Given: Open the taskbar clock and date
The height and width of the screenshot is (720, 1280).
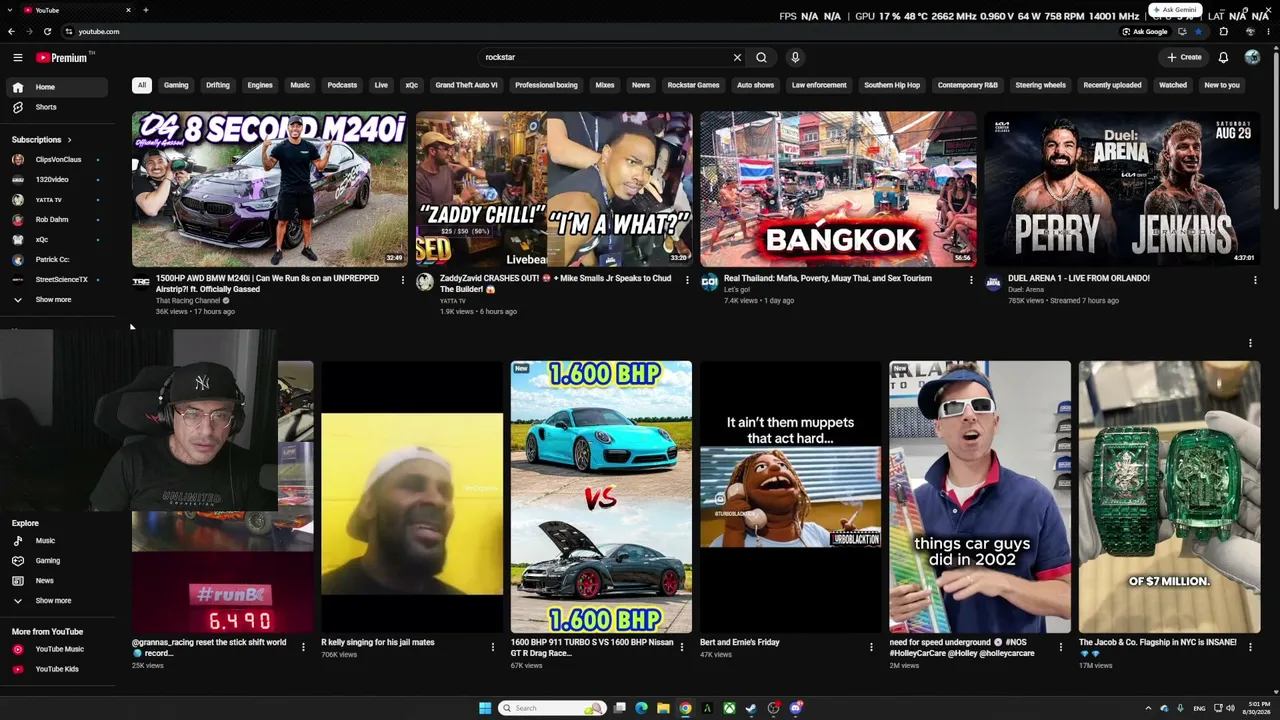Looking at the screenshot, I should coord(1258,708).
